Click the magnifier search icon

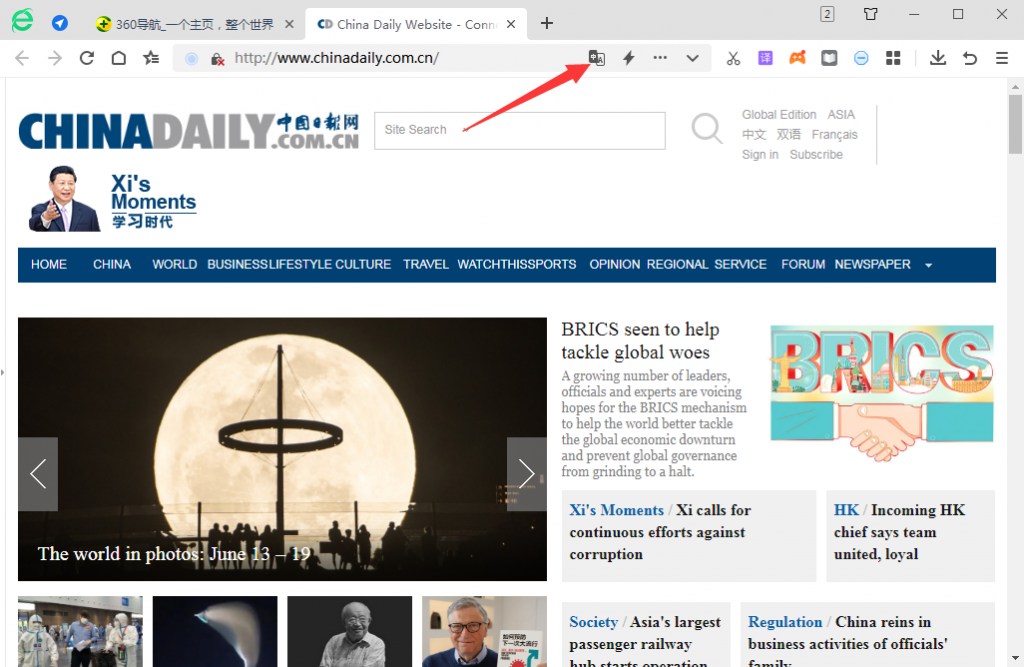707,128
